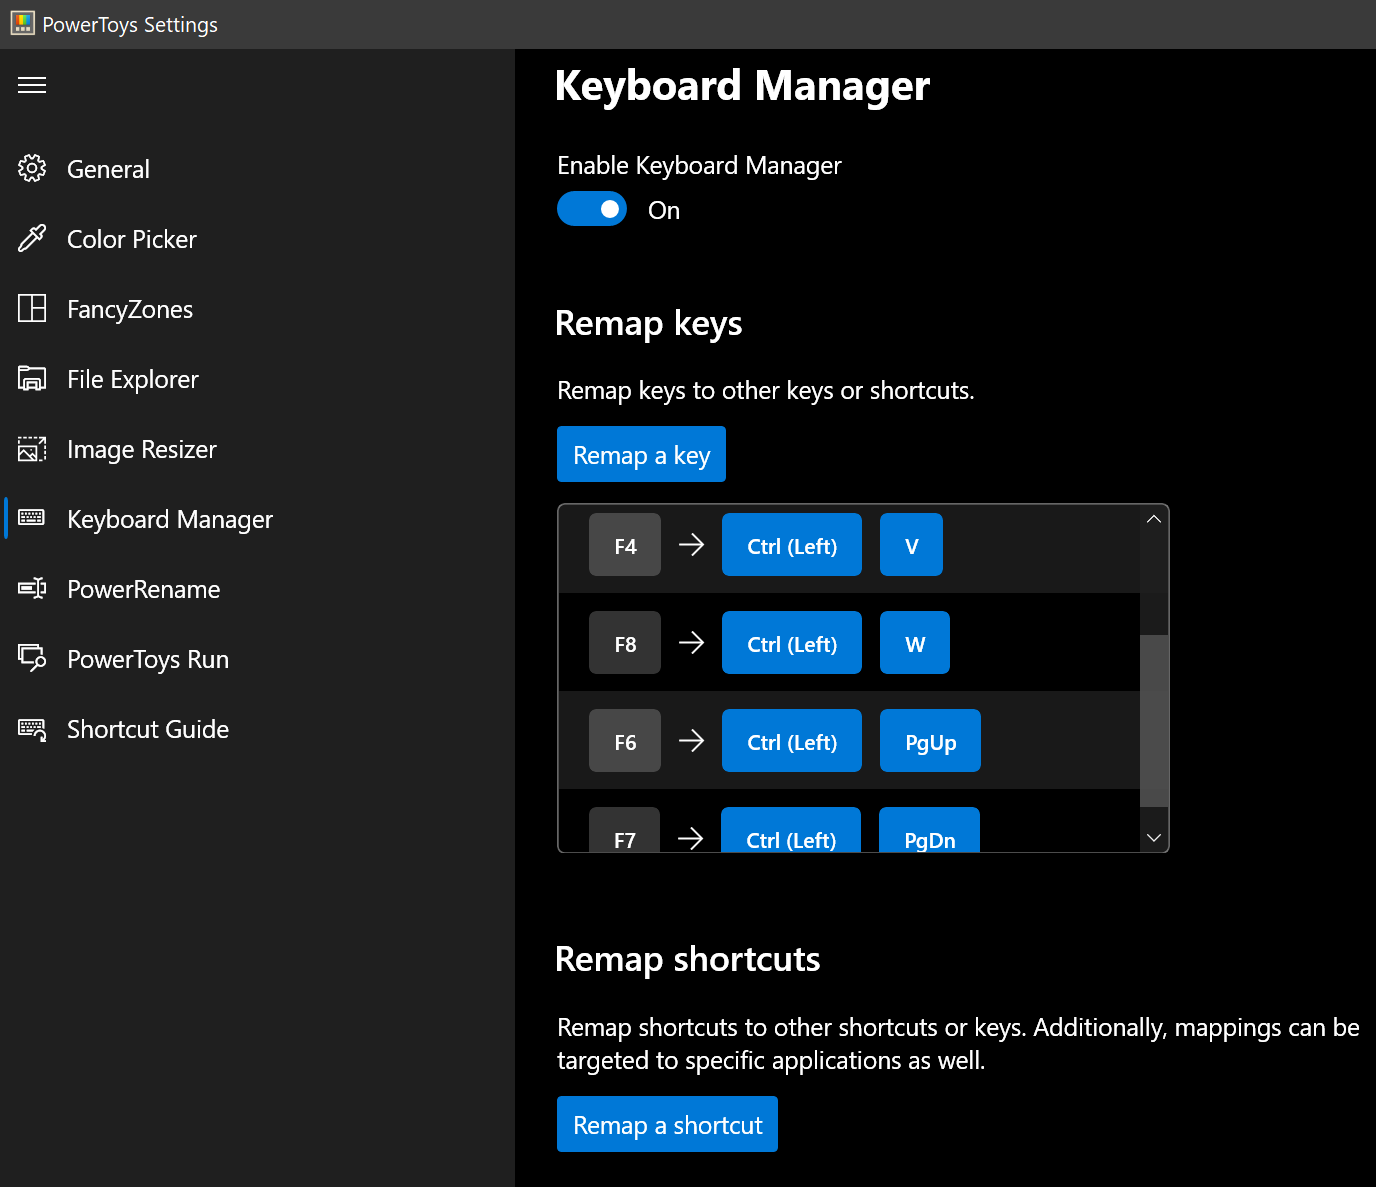Click the remap list scrollbar thumb
The width and height of the screenshot is (1376, 1187).
(1154, 720)
